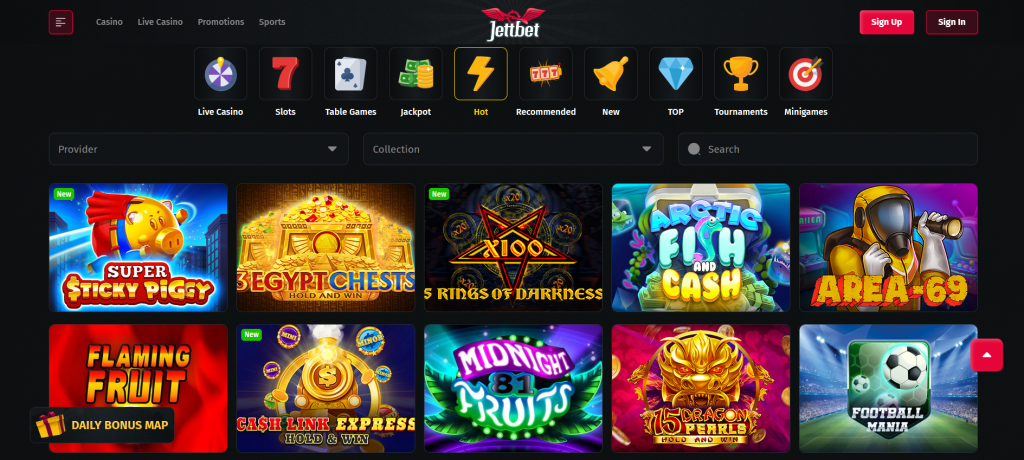This screenshot has height=460, width=1024.
Task: Open the TOP diamond icon
Action: (676, 74)
